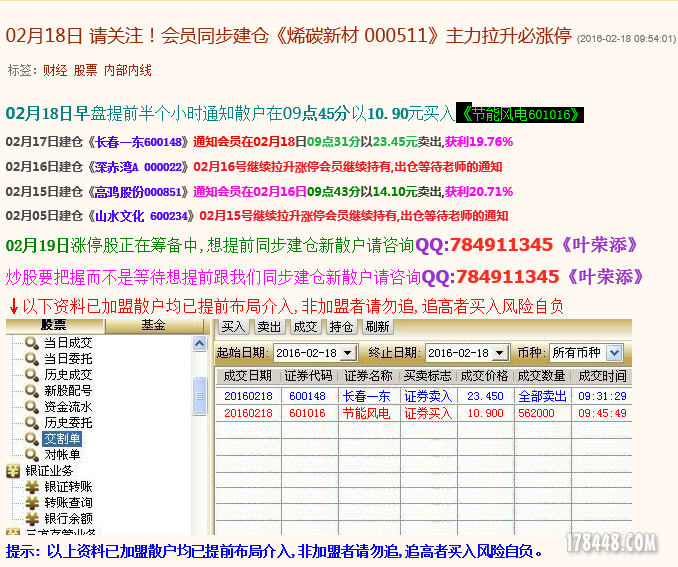Click the 买入 toolbar button
This screenshot has width=678, height=567.
(x=233, y=327)
